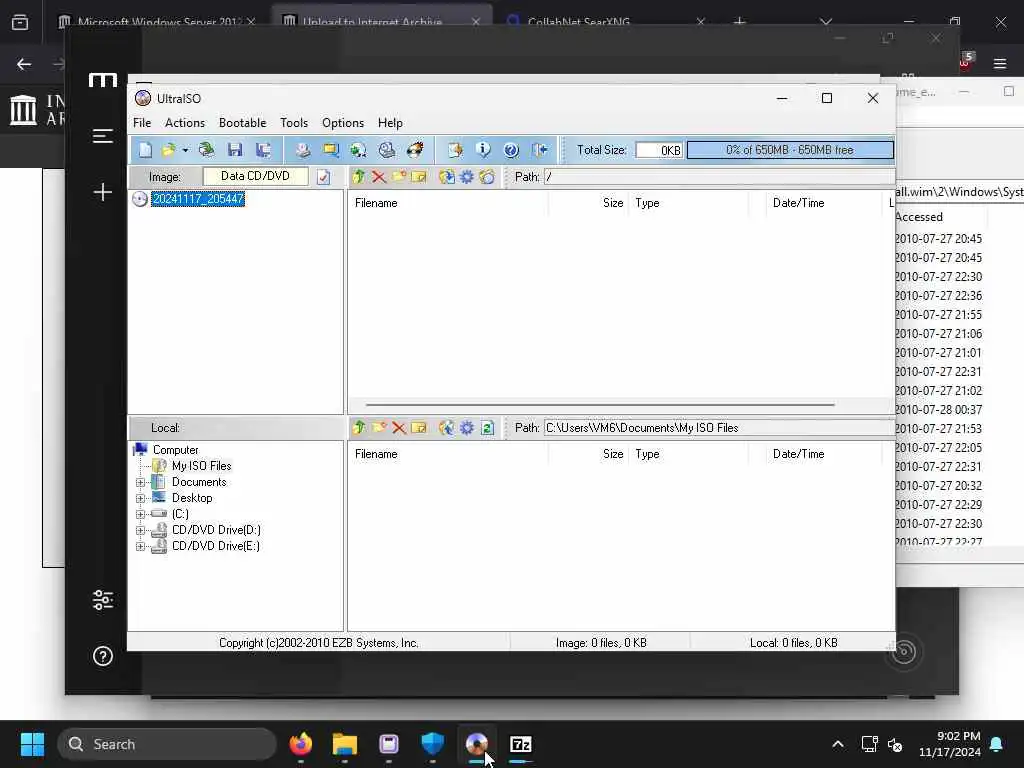
Task: Click the Help question mark toolbar icon
Action: (x=511, y=150)
